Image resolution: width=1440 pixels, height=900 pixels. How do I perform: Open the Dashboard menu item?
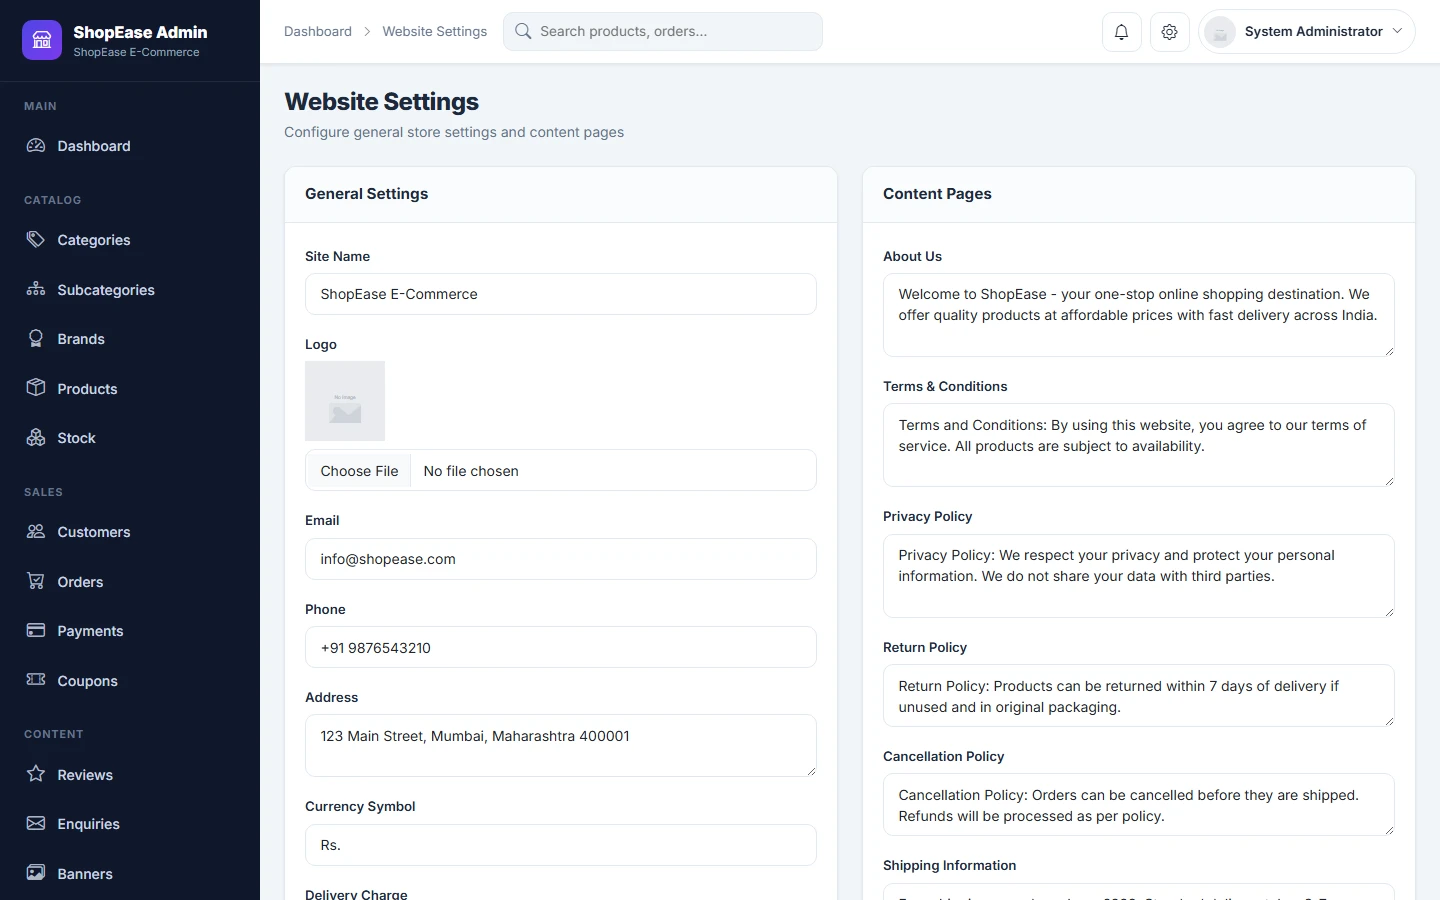pyautogui.click(x=130, y=146)
